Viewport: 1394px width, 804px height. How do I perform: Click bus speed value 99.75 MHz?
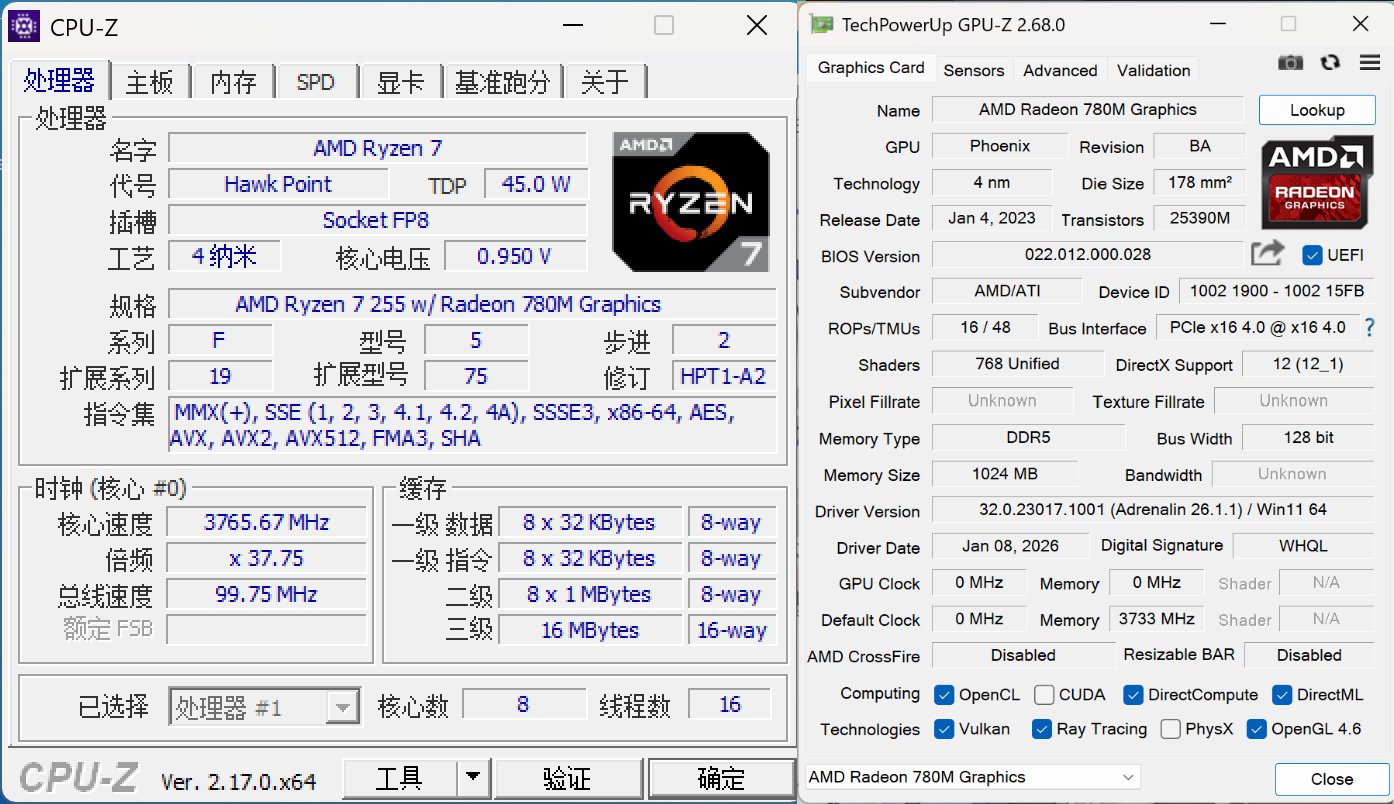pyautogui.click(x=266, y=594)
